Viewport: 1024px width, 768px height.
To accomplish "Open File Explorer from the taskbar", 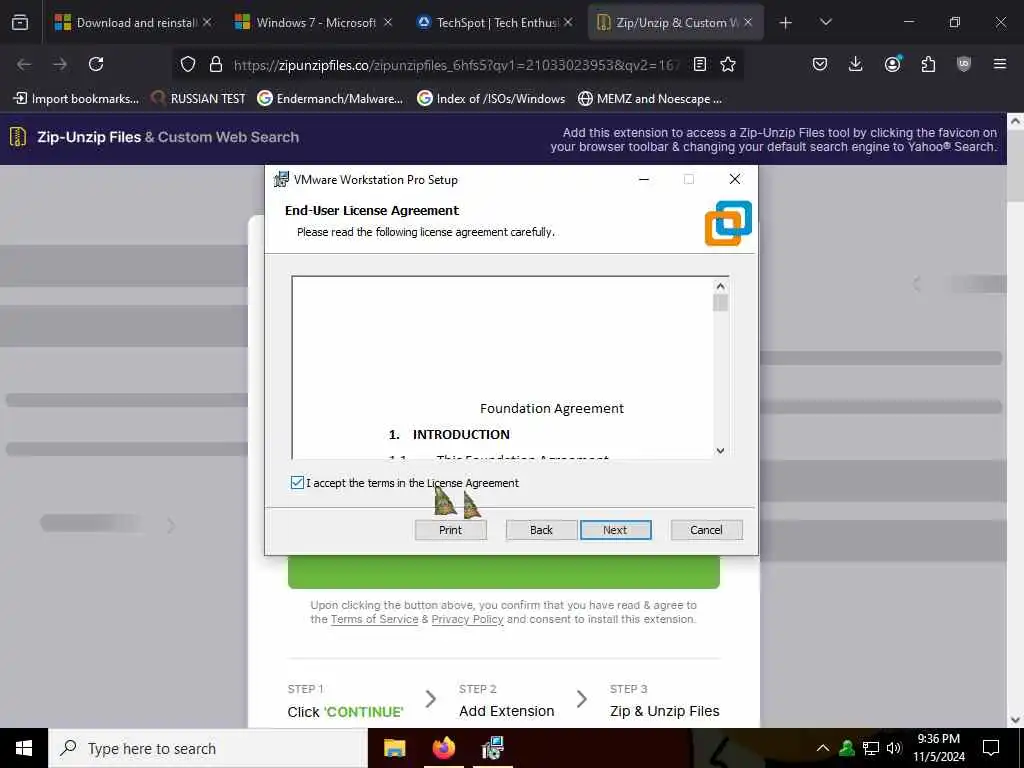I will tap(394, 748).
